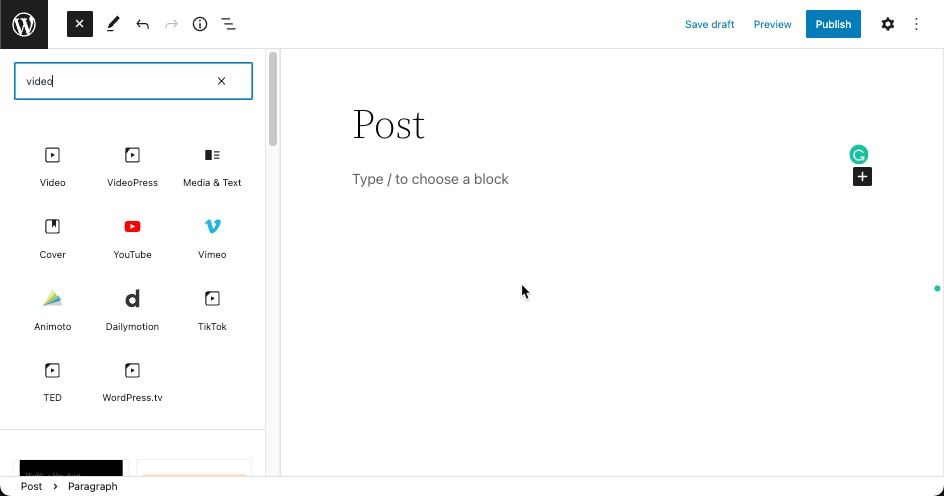The height and width of the screenshot is (496, 944).
Task: Pick the TikTok embed block
Action: tap(212, 309)
